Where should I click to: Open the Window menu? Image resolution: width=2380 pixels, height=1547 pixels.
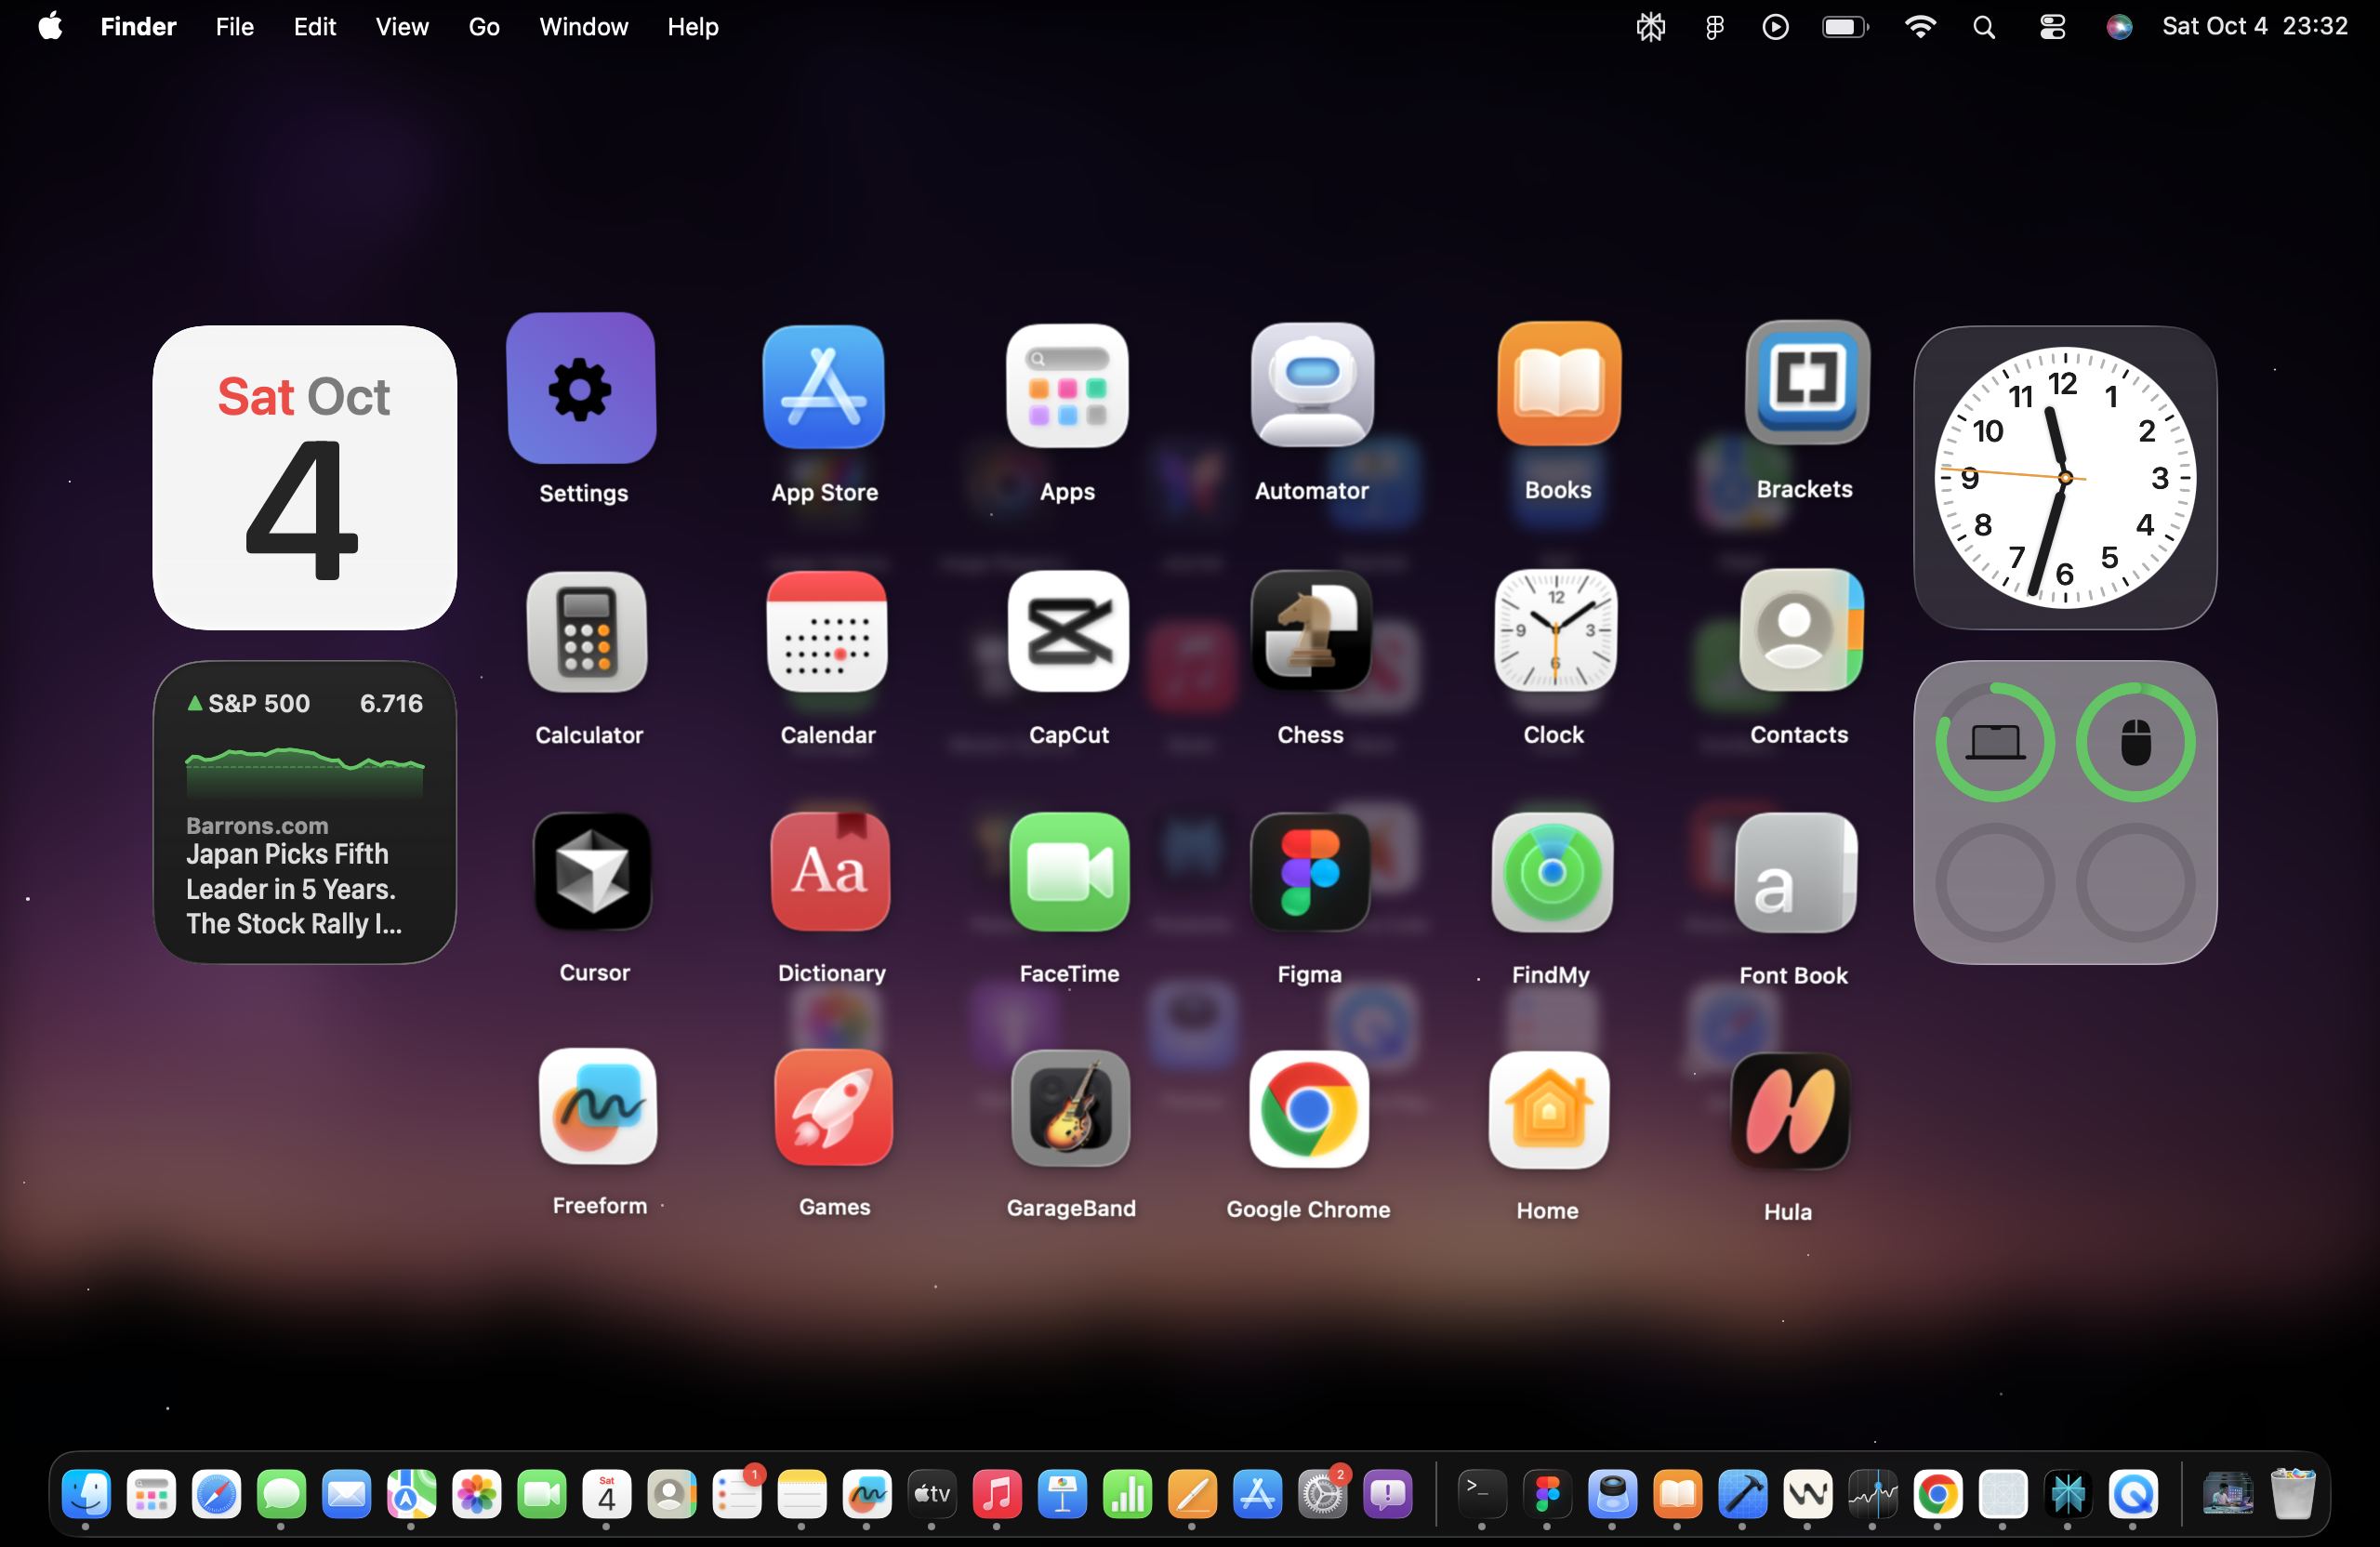tap(583, 27)
